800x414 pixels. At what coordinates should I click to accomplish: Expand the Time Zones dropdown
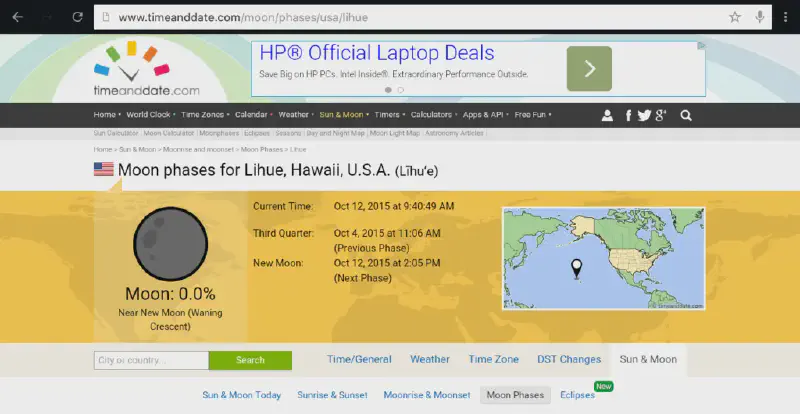(x=204, y=115)
